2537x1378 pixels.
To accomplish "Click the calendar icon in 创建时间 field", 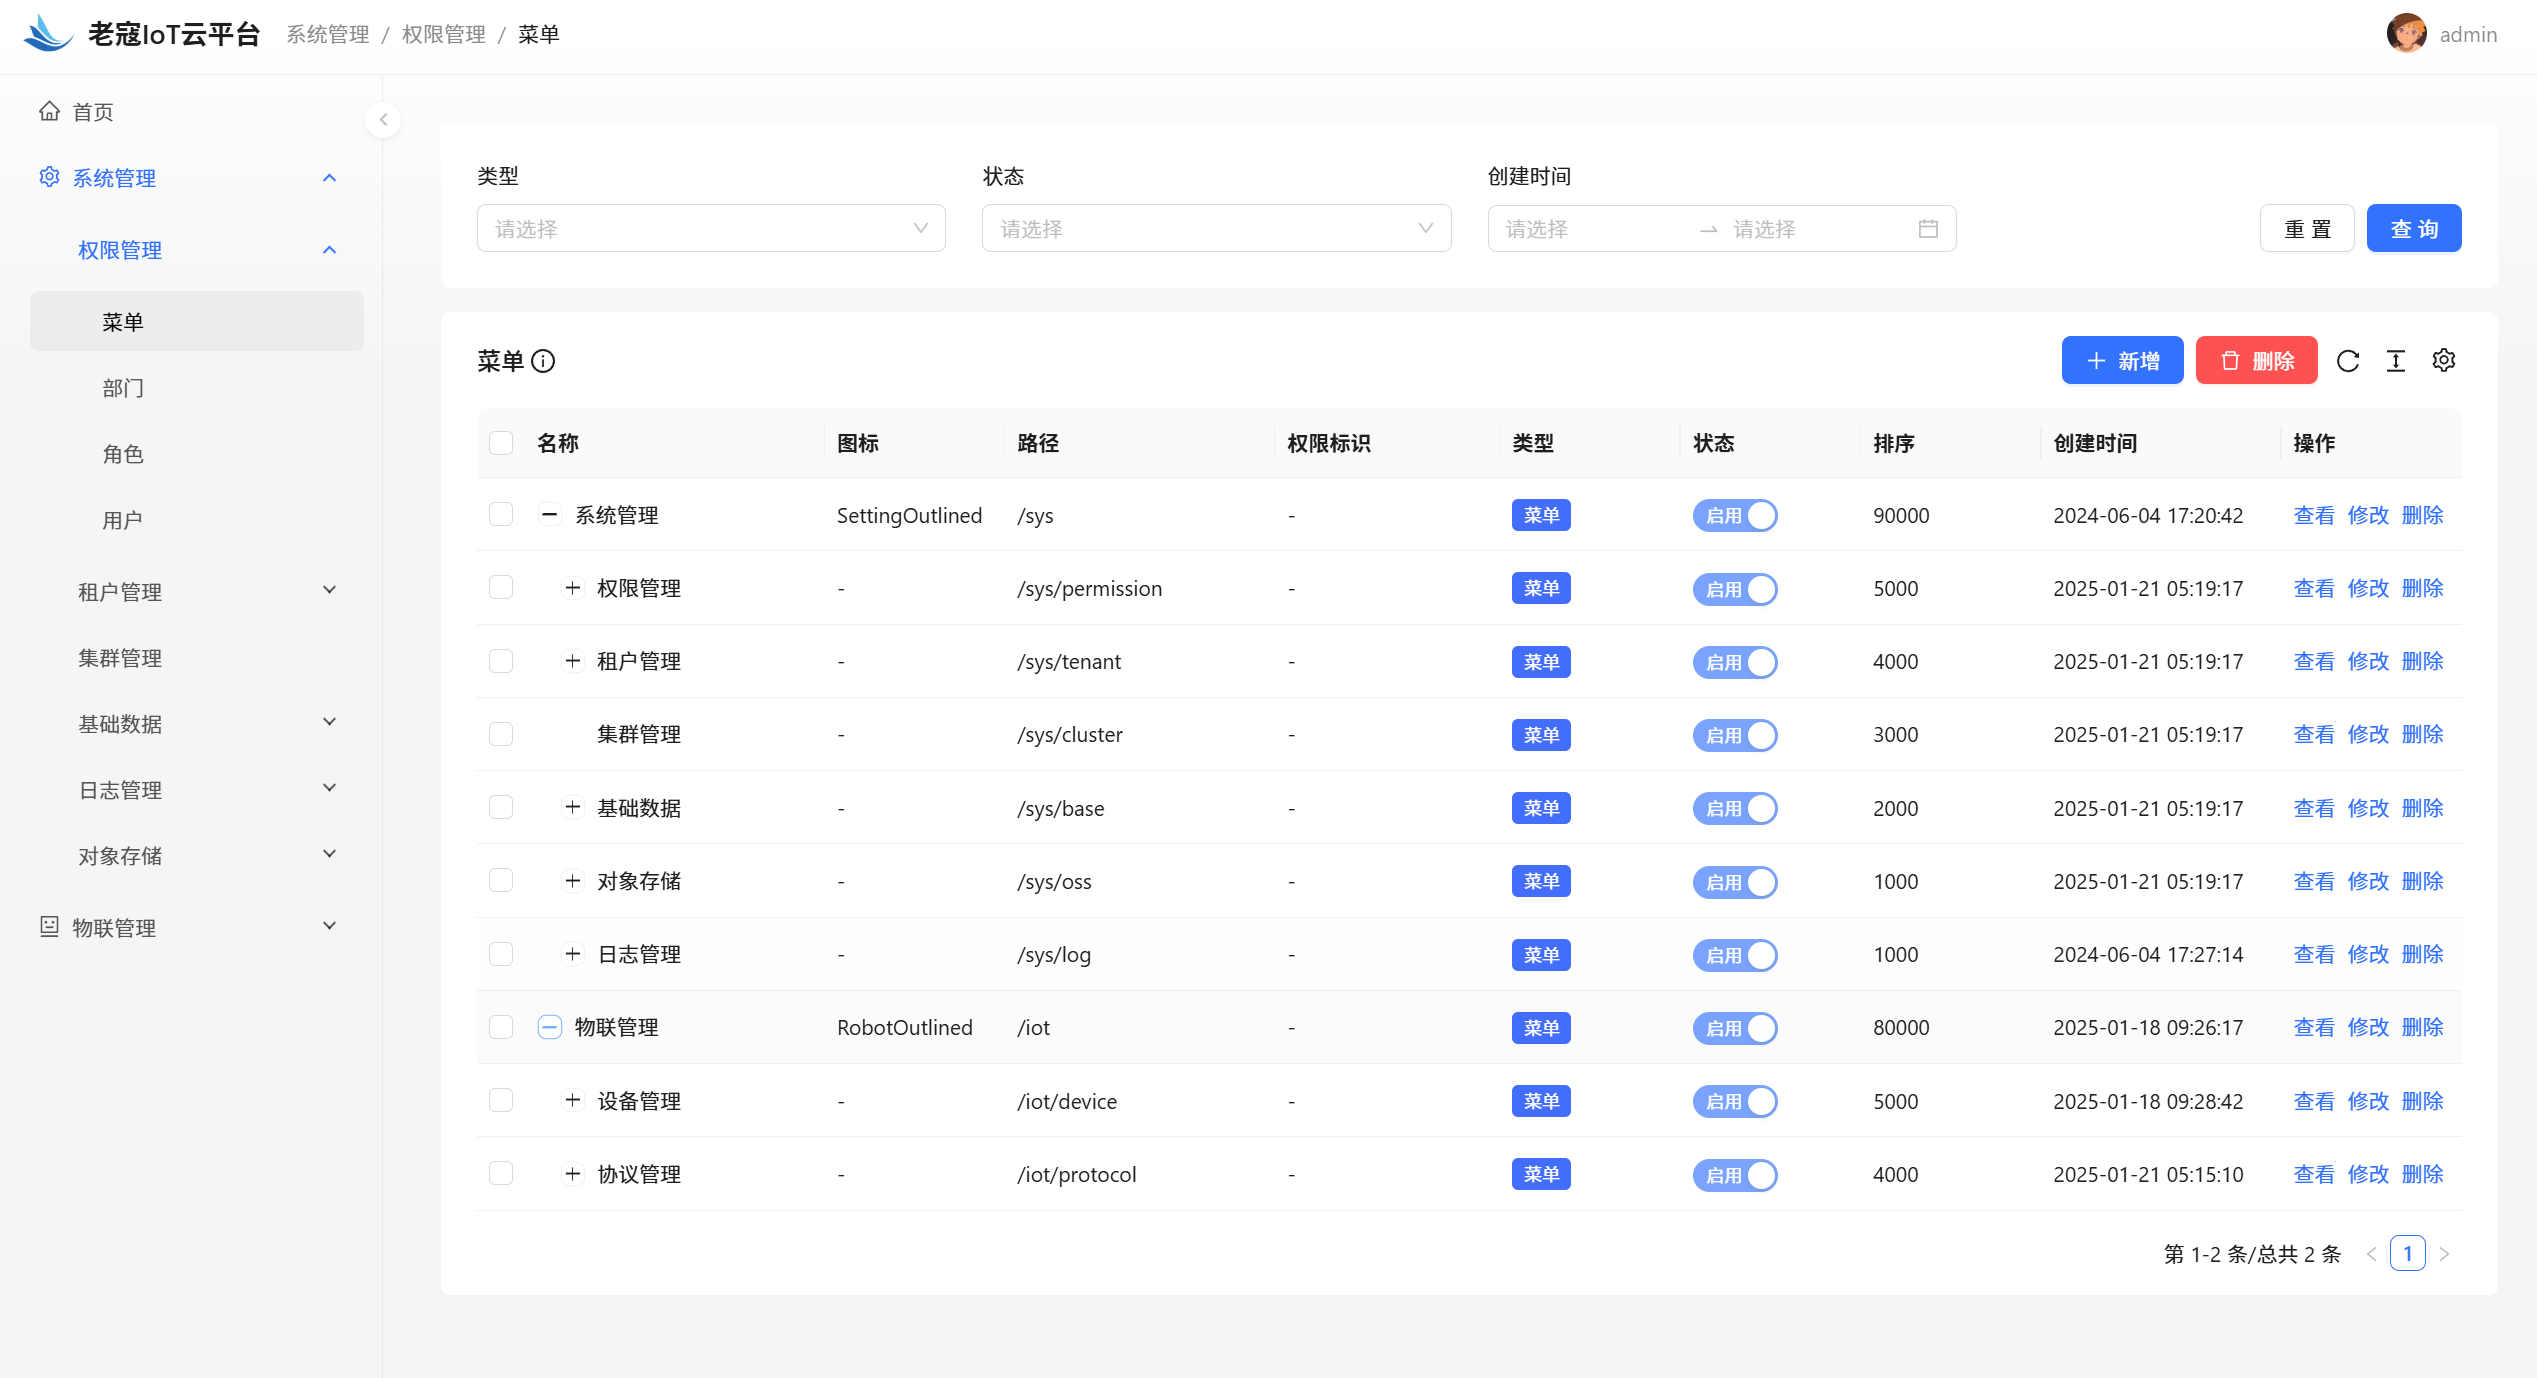I will click(x=1928, y=229).
